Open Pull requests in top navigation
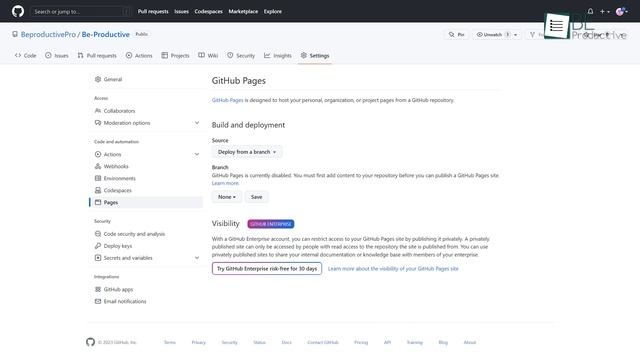The height and width of the screenshot is (360, 640). tap(153, 11)
